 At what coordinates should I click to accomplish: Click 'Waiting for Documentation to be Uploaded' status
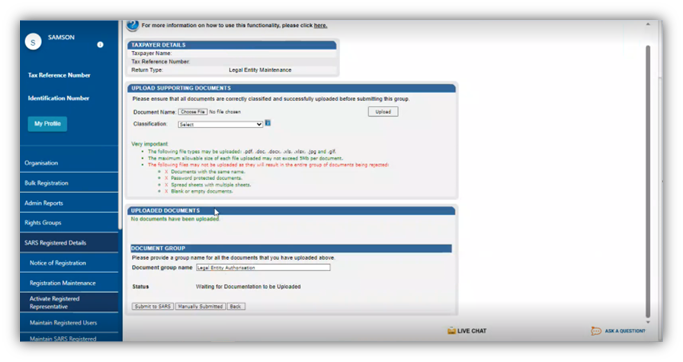pyautogui.click(x=248, y=287)
